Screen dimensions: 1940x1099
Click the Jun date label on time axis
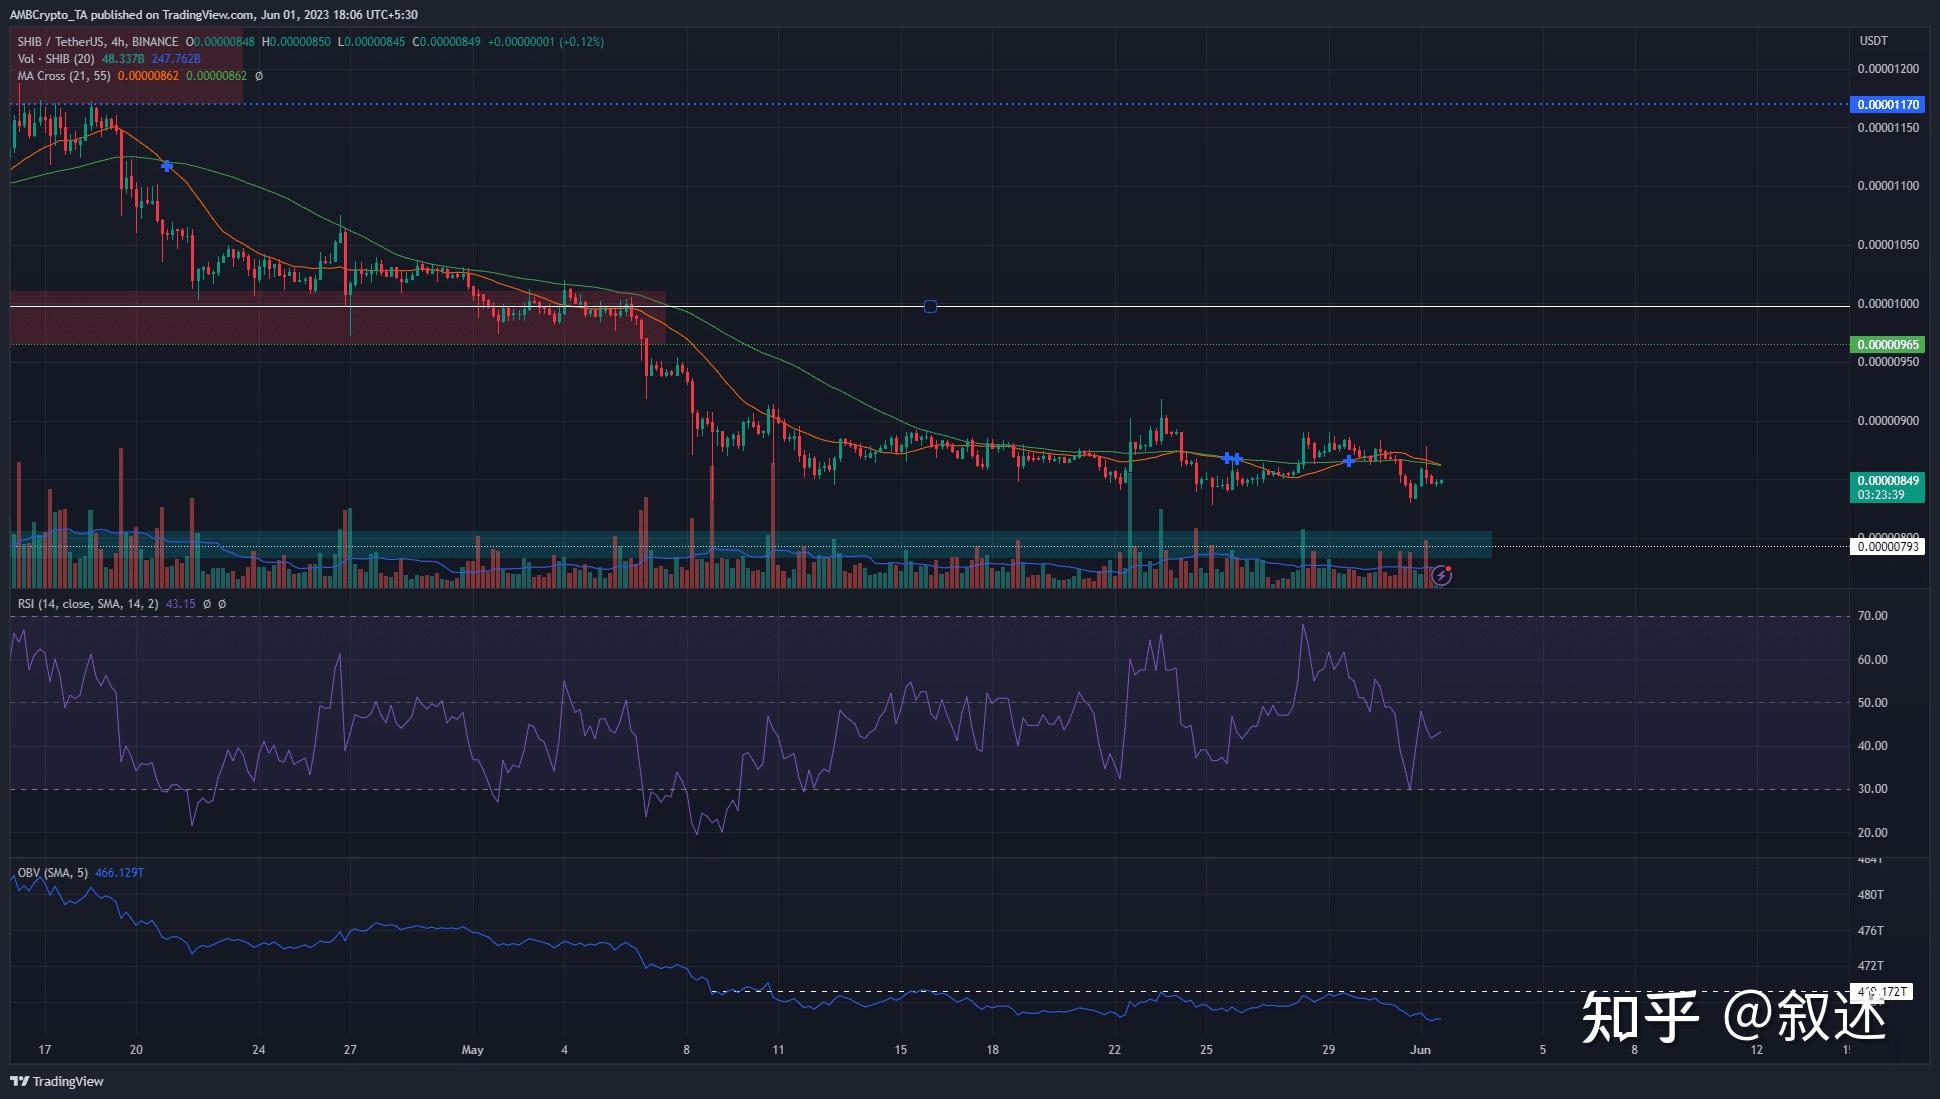(x=1420, y=1050)
